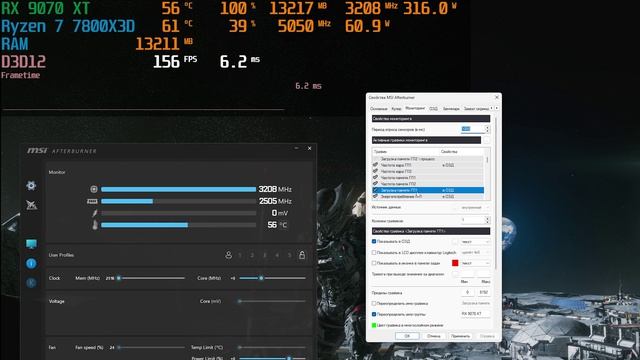This screenshot has width=640, height=360.
Task: Click the sensor polling period input field
Action: pos(472,129)
